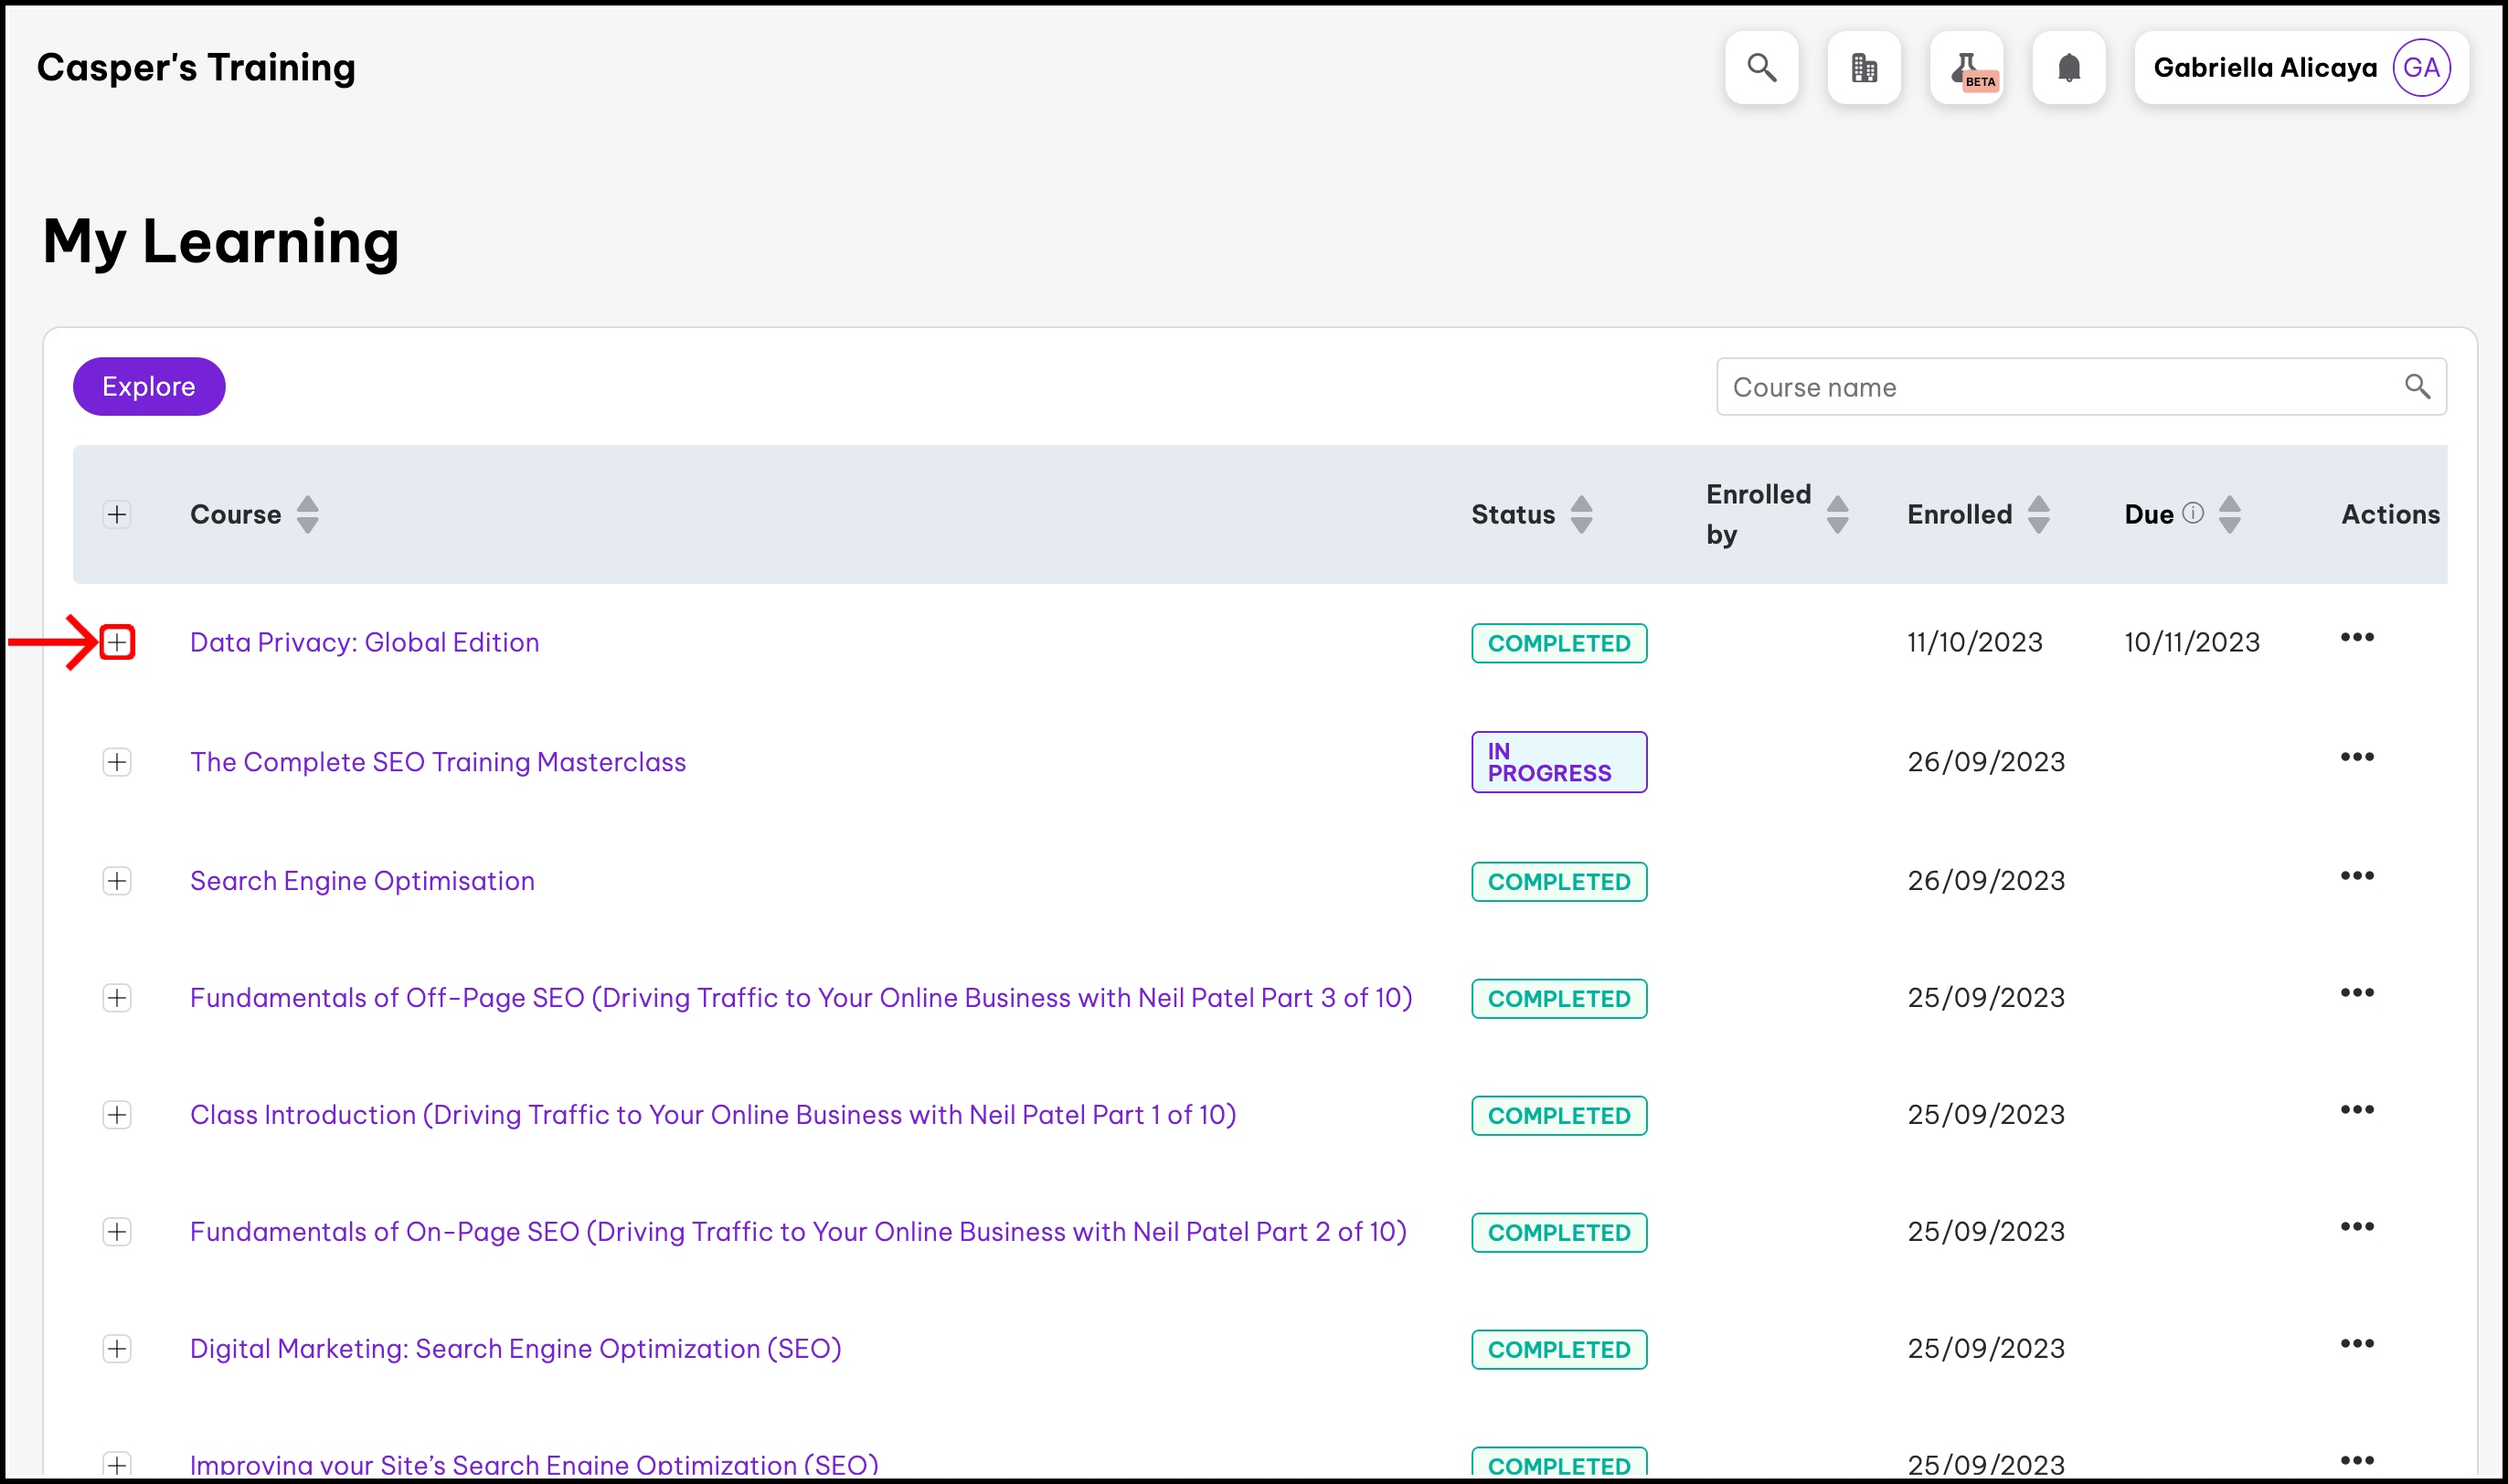
Task: Open actions menu for Data Privacy course
Action: point(2356,638)
